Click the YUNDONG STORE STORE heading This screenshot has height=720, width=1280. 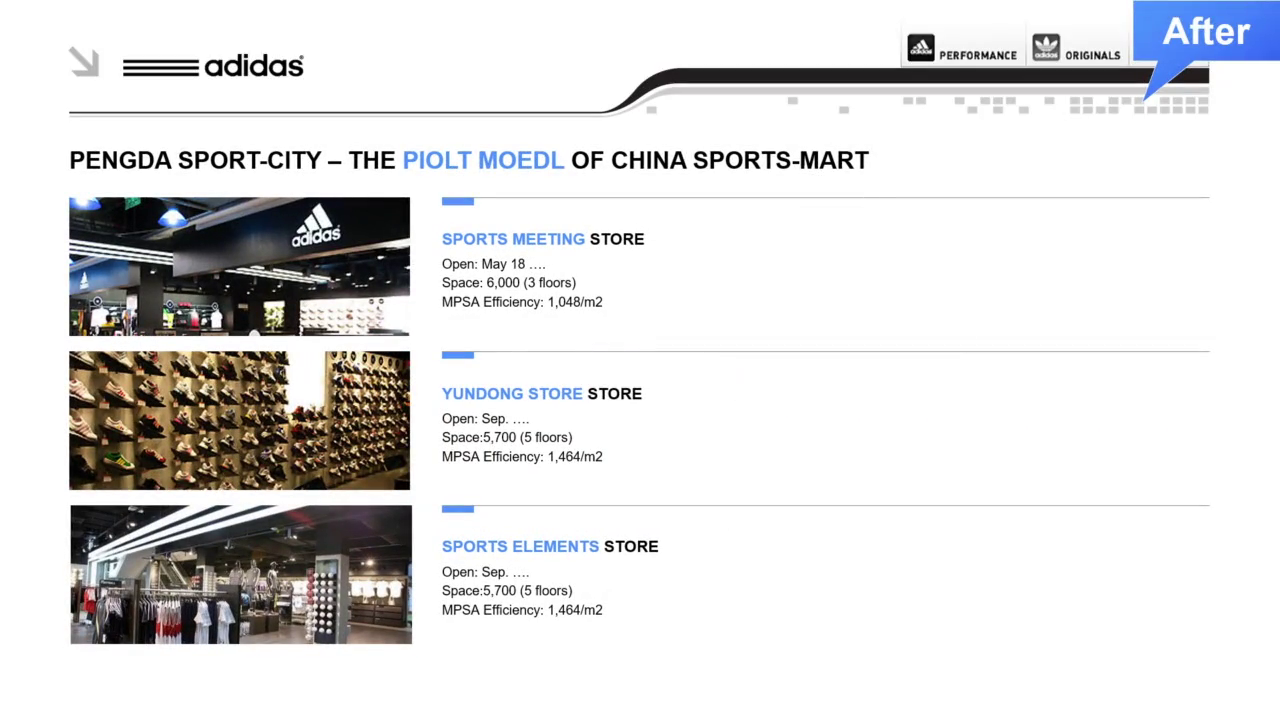[x=542, y=394]
